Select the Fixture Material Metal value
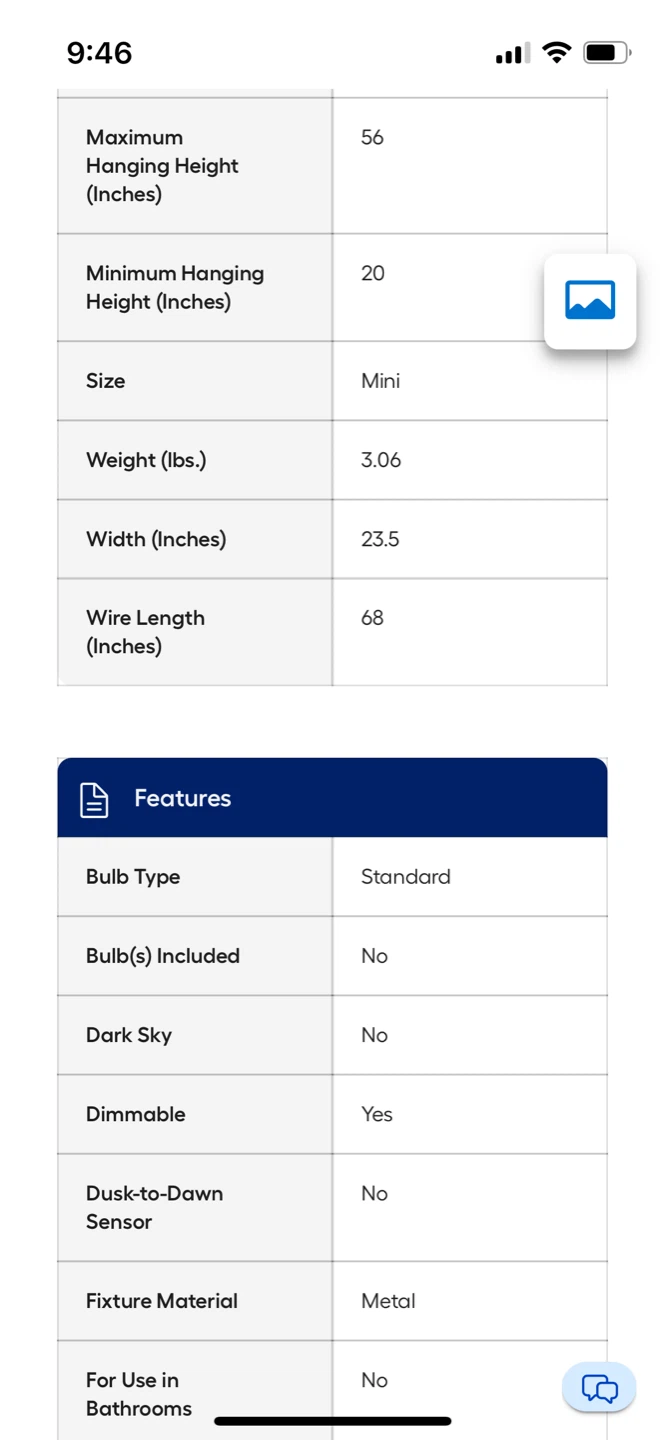Screen dimensions: 666x1440 pos(388,1301)
